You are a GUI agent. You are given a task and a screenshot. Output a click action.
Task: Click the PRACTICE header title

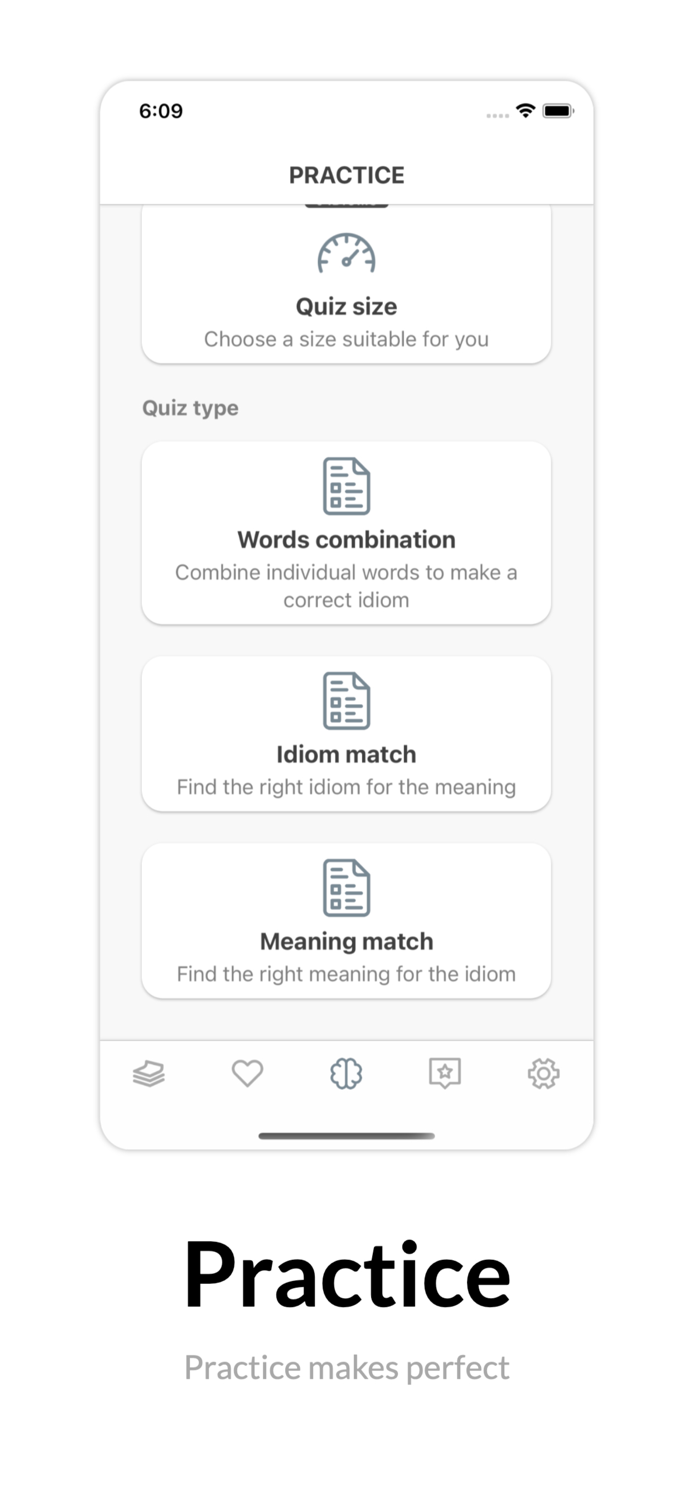point(346,175)
